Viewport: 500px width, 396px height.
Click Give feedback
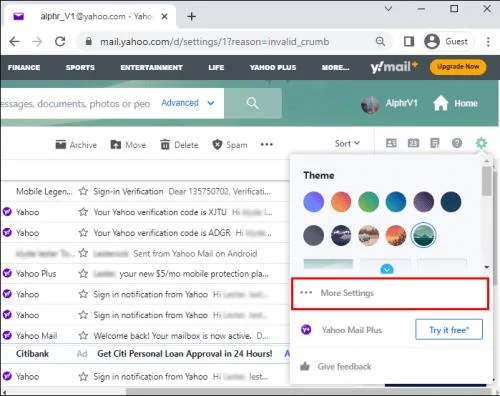[336, 367]
